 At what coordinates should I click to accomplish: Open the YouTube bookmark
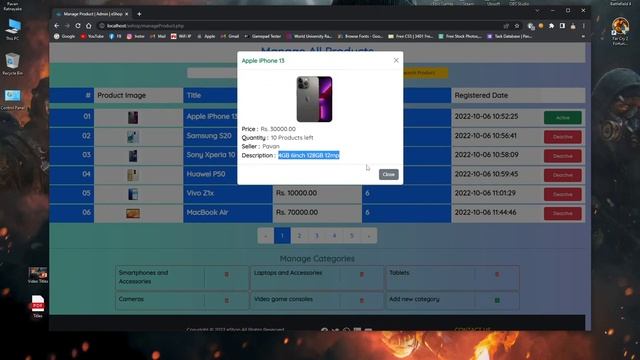point(92,36)
